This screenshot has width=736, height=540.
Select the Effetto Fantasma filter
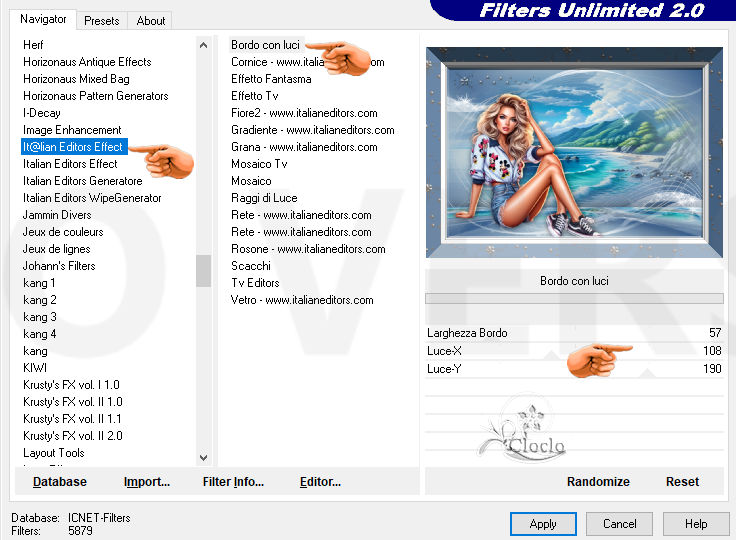(x=271, y=79)
